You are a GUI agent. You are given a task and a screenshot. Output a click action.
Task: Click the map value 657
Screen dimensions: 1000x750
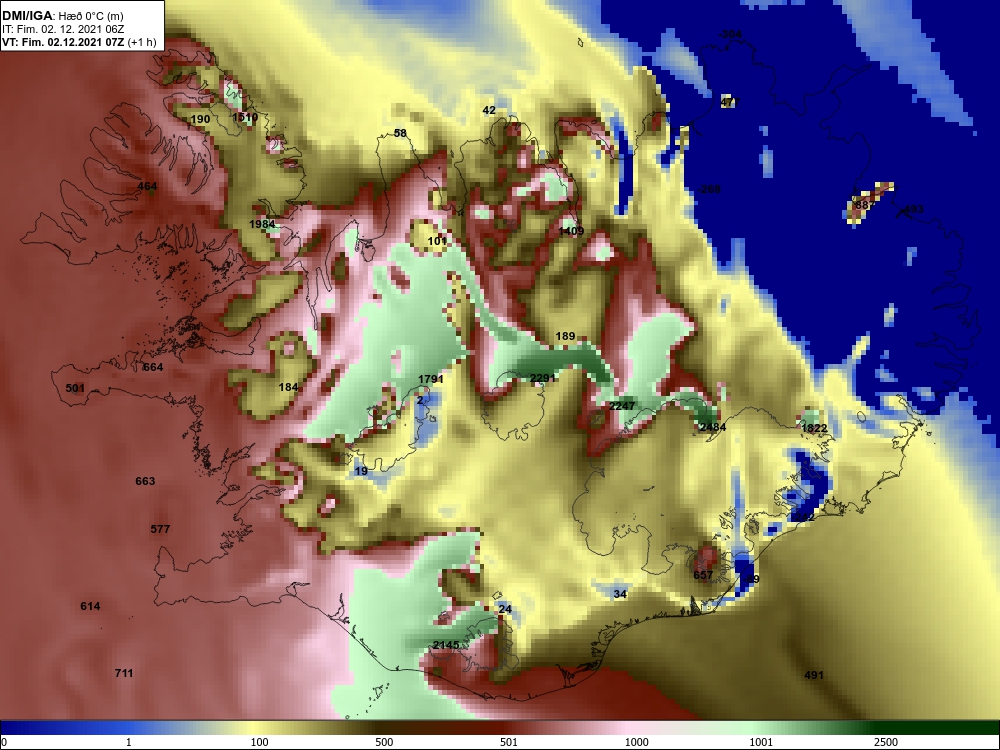click(x=703, y=575)
